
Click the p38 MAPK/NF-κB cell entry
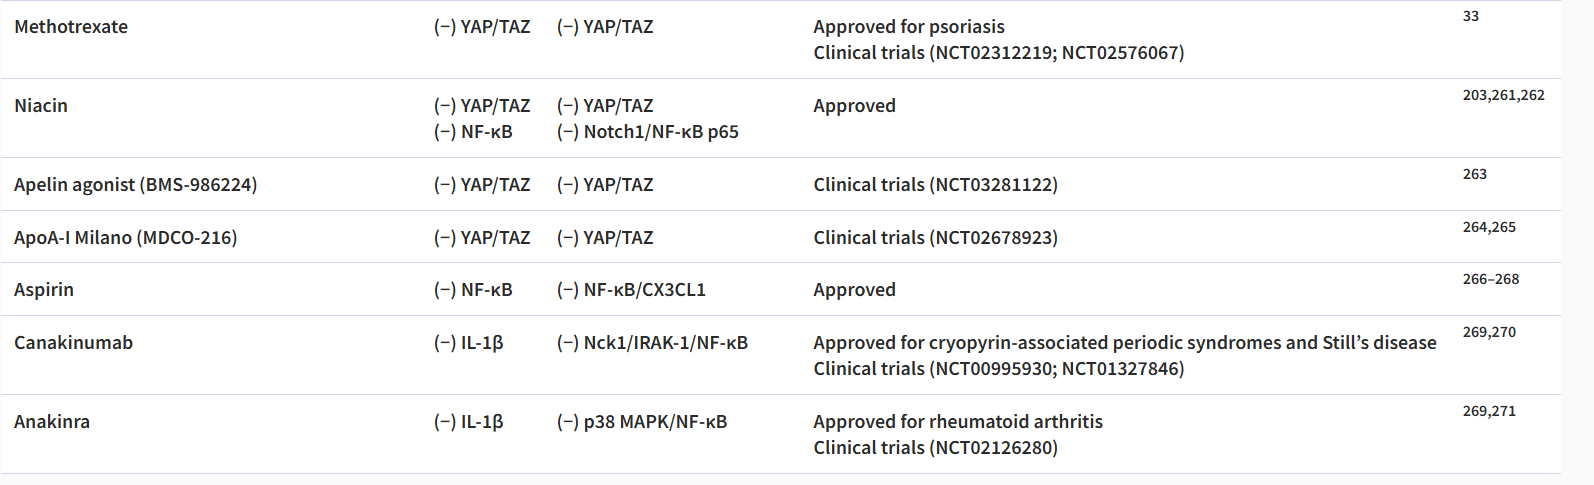[x=655, y=422]
